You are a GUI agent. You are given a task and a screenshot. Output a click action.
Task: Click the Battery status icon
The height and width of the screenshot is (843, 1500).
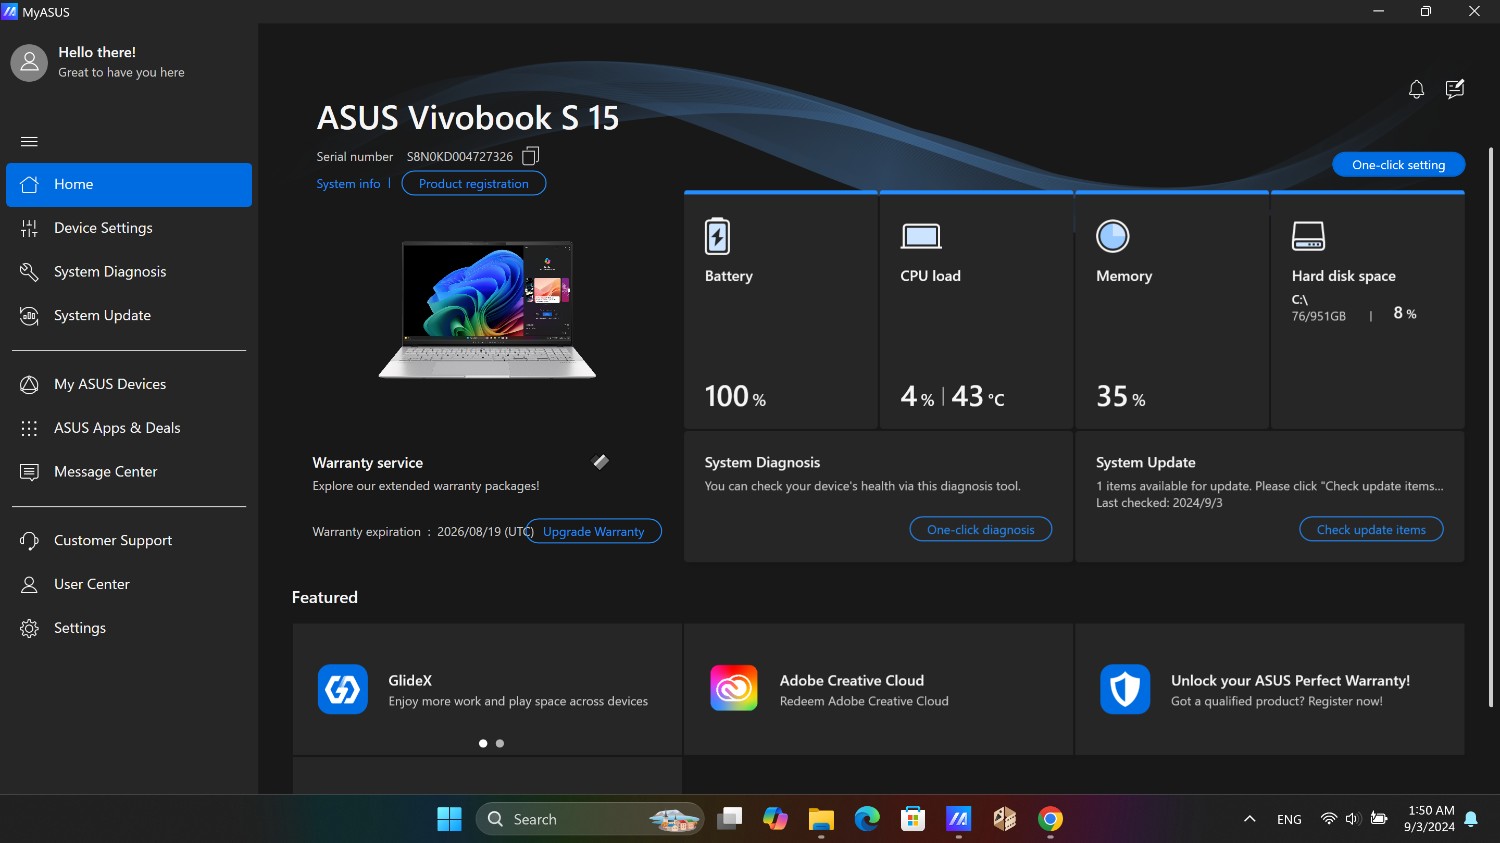717,236
